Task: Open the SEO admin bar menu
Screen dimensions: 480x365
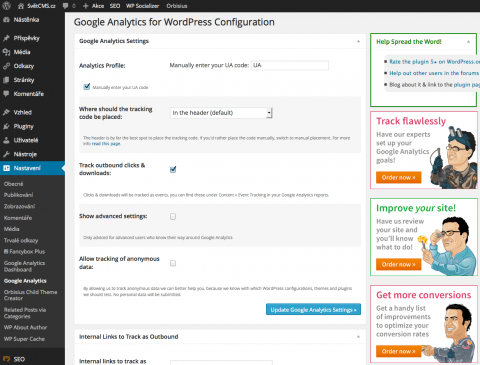Action: pos(115,6)
